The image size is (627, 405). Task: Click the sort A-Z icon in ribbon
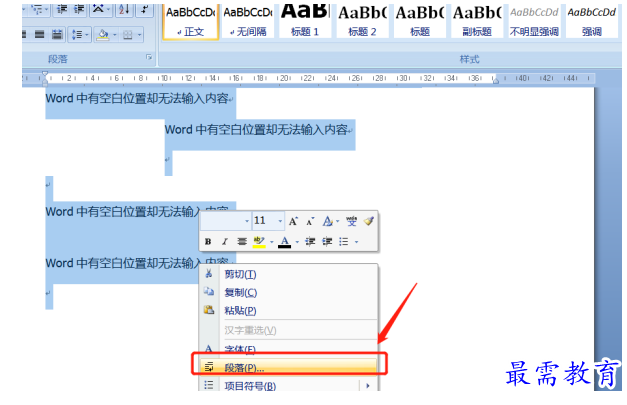(124, 10)
